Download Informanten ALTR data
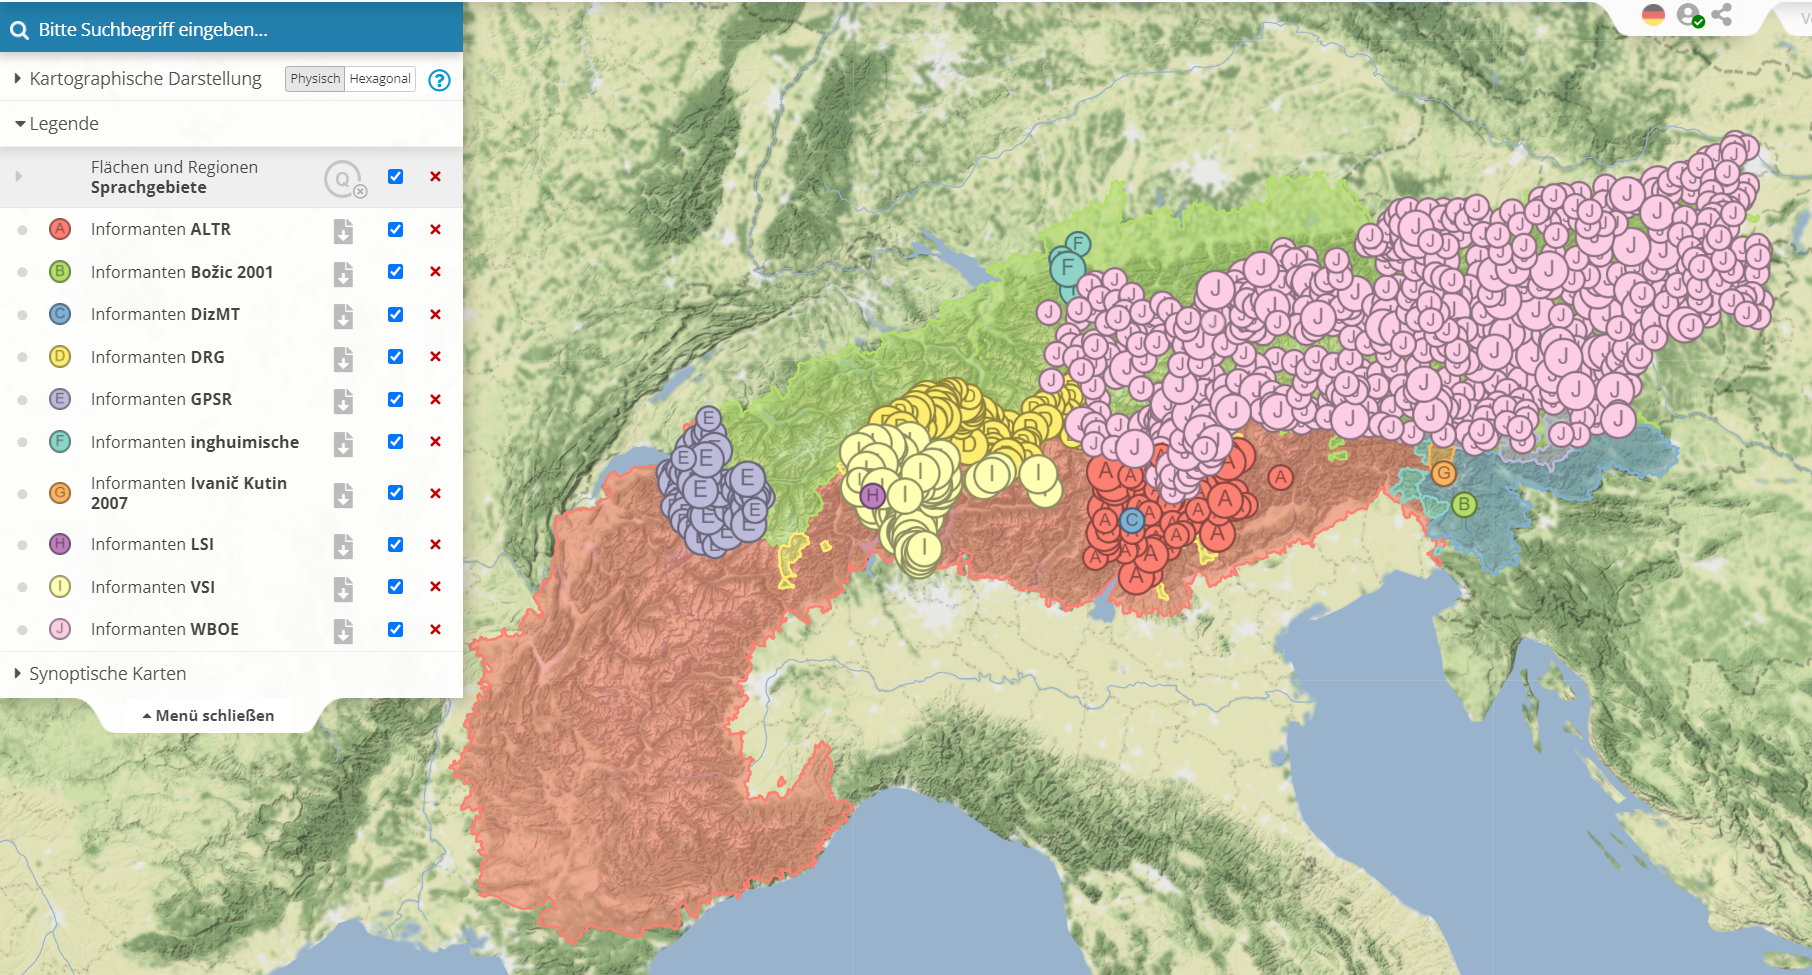The width and height of the screenshot is (1812, 975). pos(343,231)
